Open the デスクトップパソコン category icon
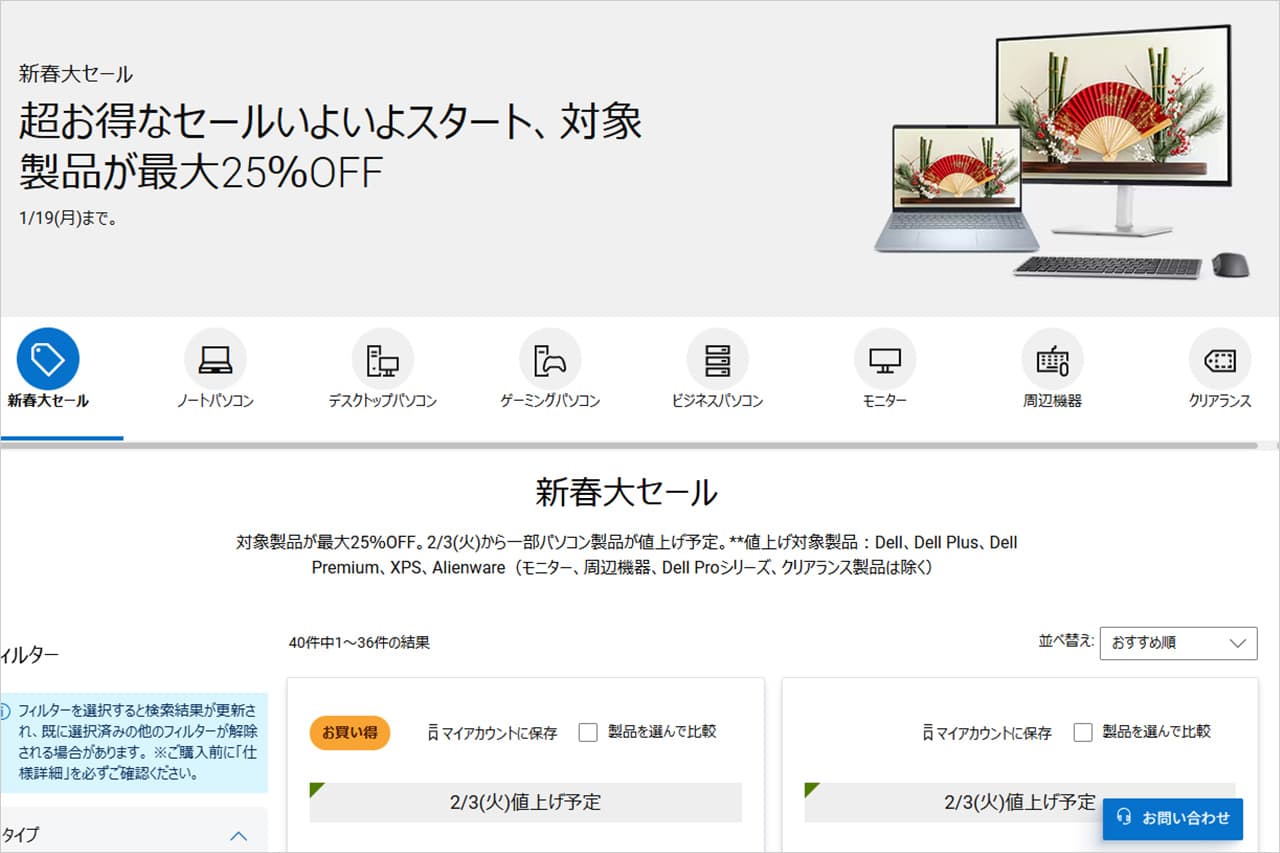The image size is (1280, 853). point(383,359)
